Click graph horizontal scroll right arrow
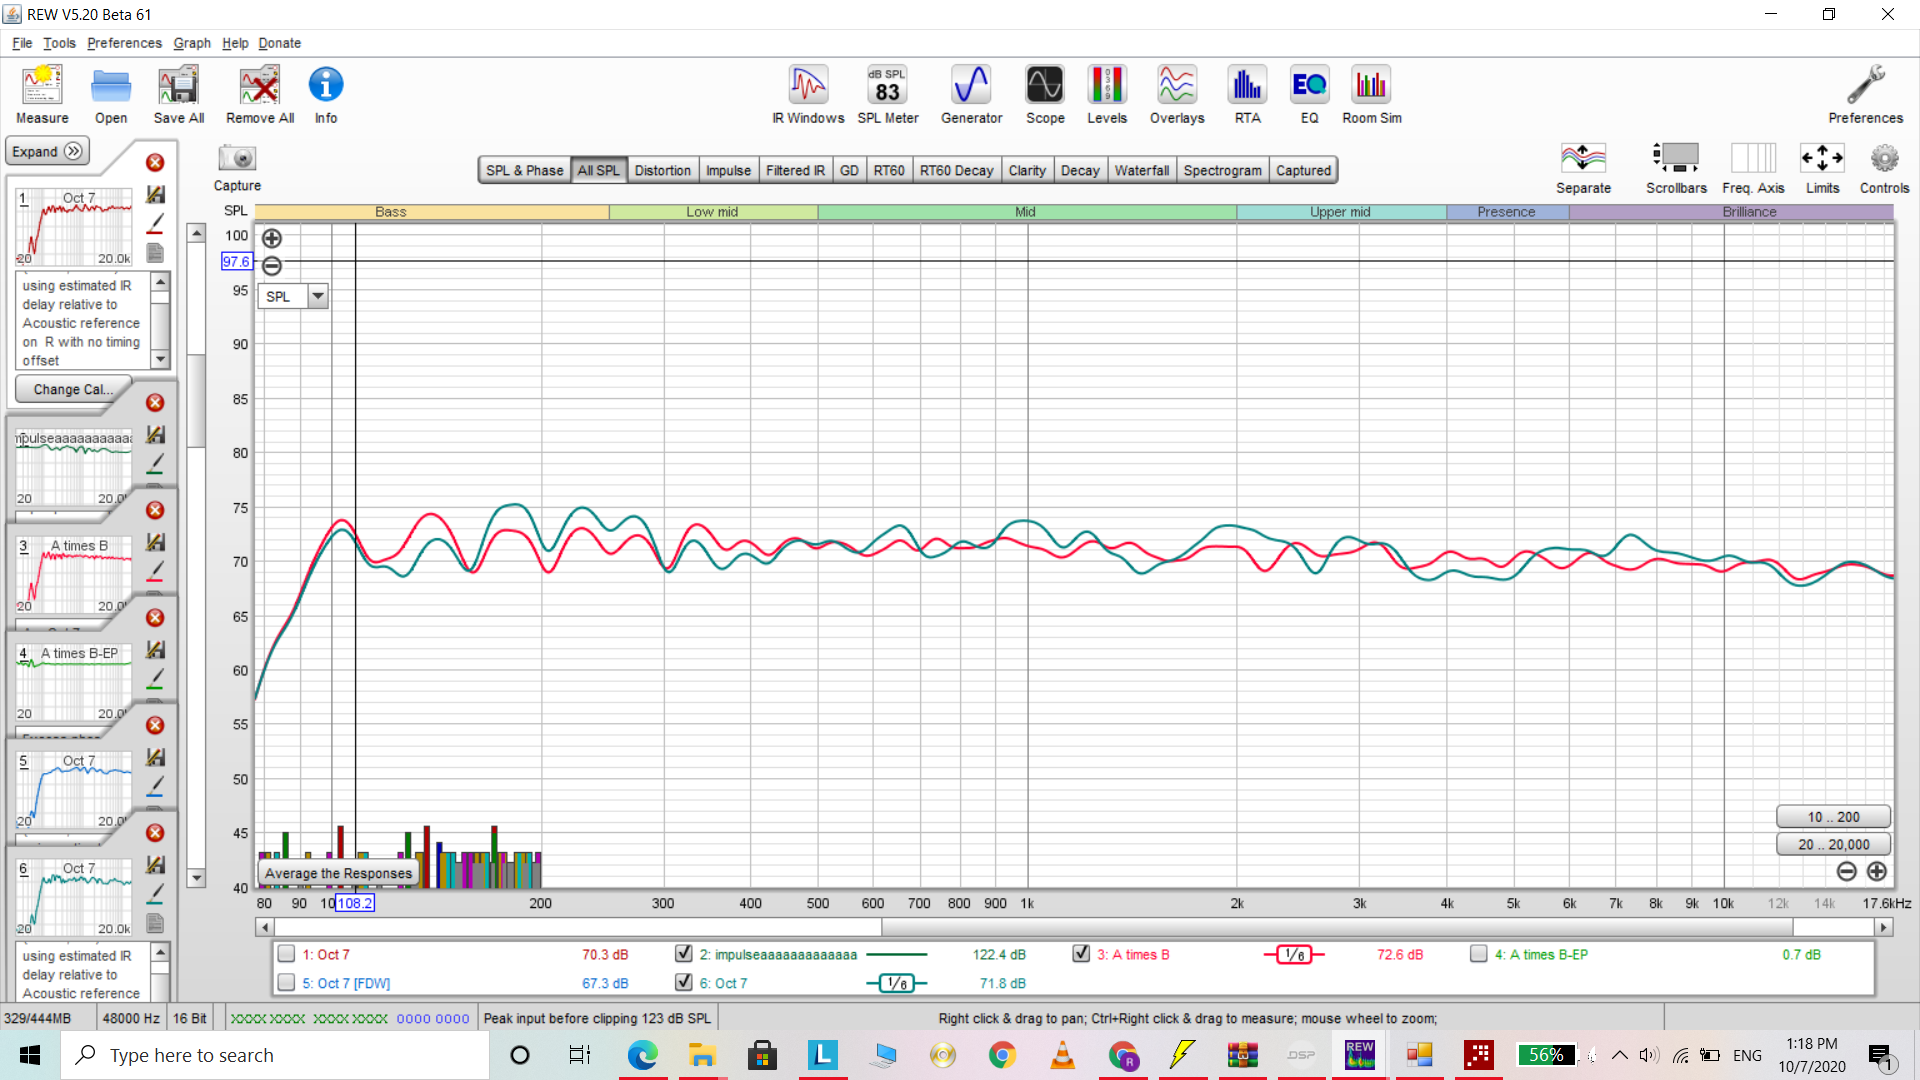 tap(1884, 927)
